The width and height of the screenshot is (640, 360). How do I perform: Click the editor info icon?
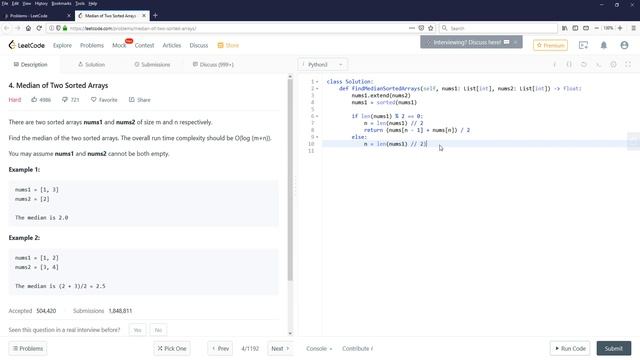click(x=555, y=64)
